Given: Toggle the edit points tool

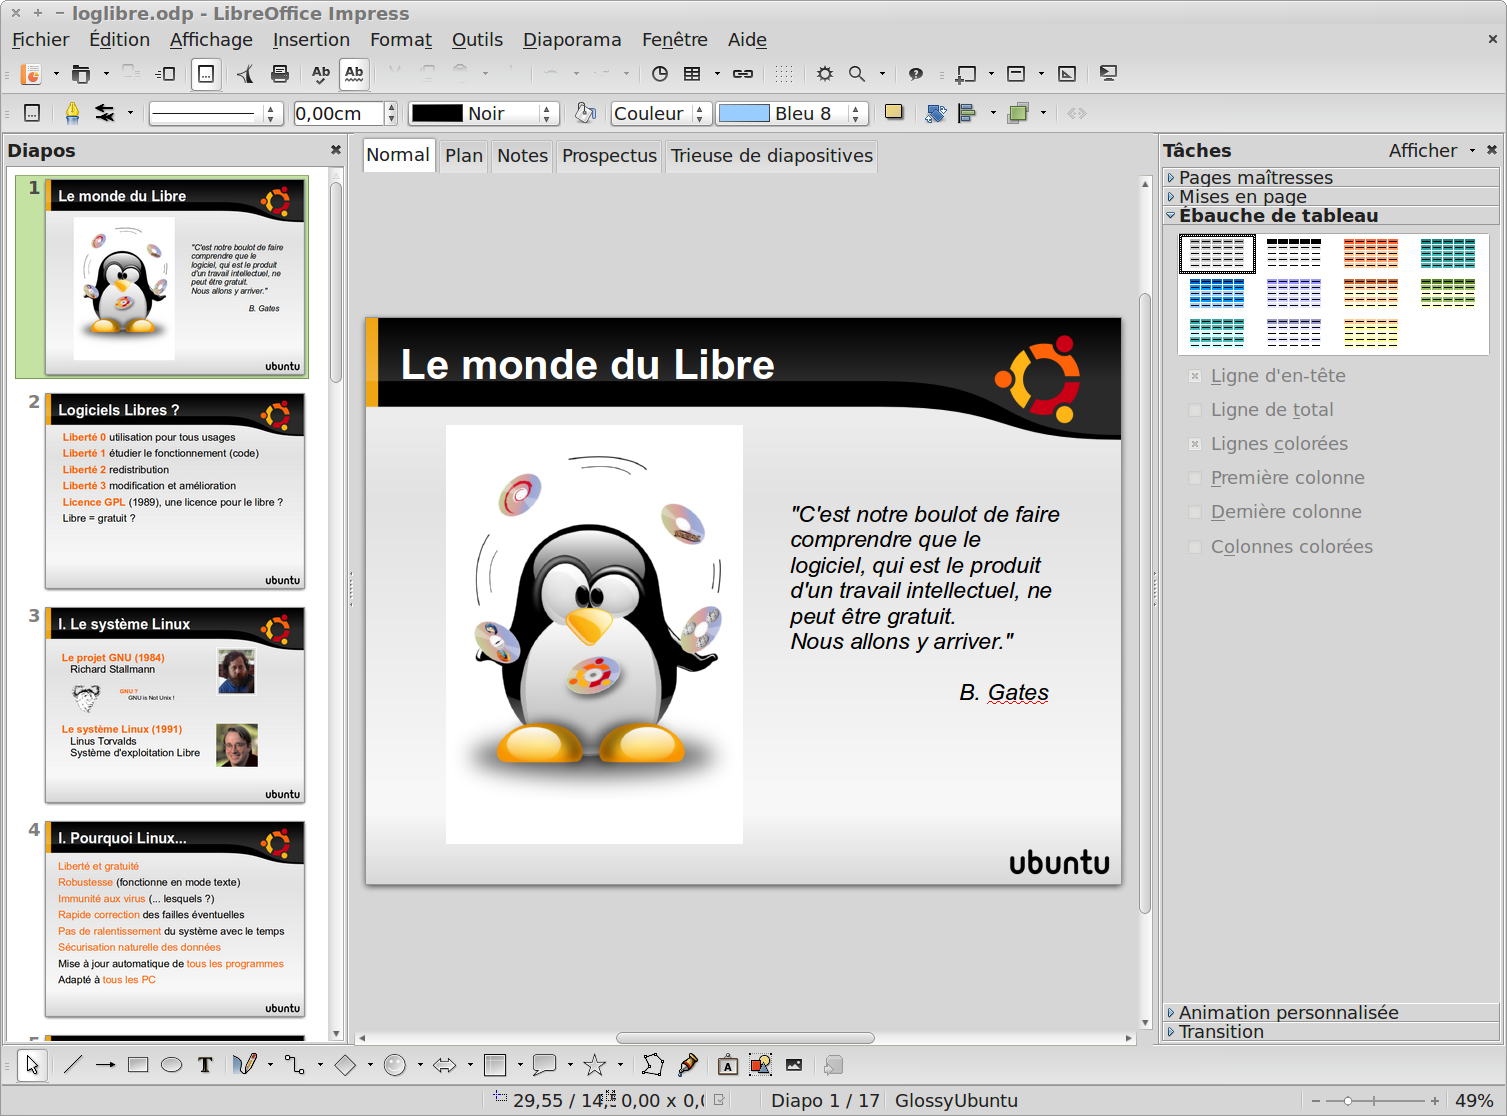Looking at the screenshot, I should click(x=653, y=1065).
